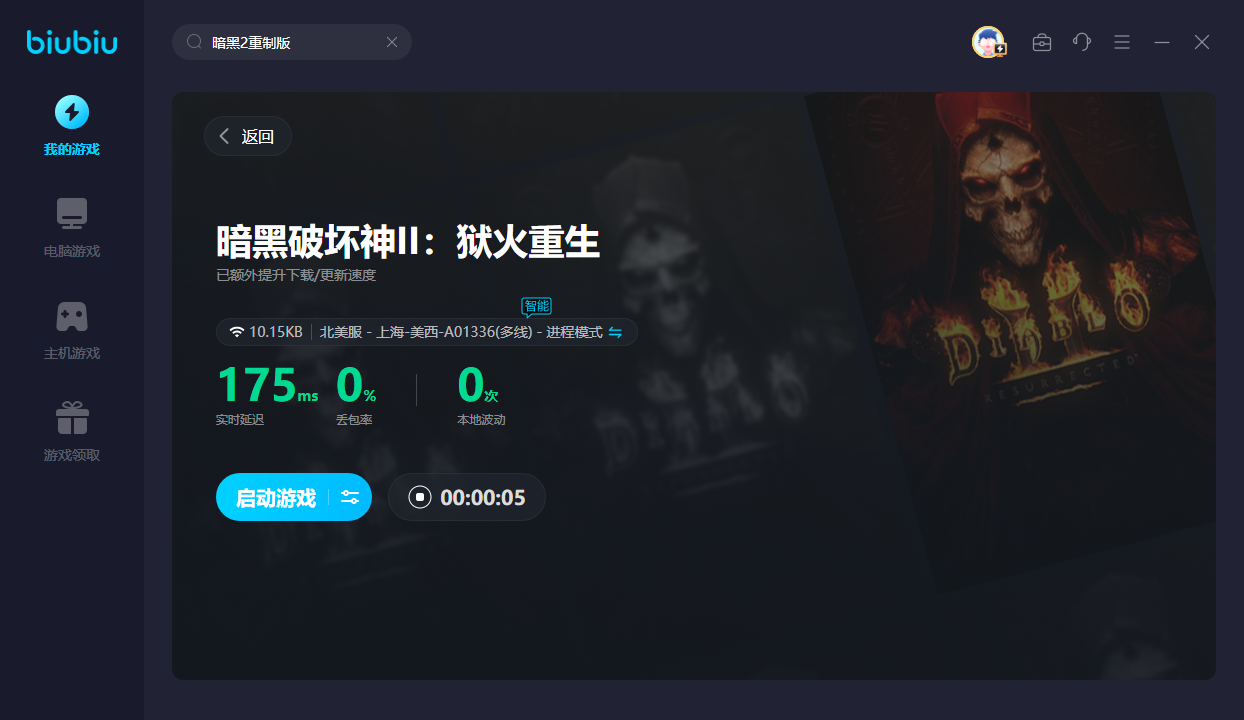This screenshot has width=1244, height=720.
Task: Open launch settings sliders icon
Action: (350, 497)
